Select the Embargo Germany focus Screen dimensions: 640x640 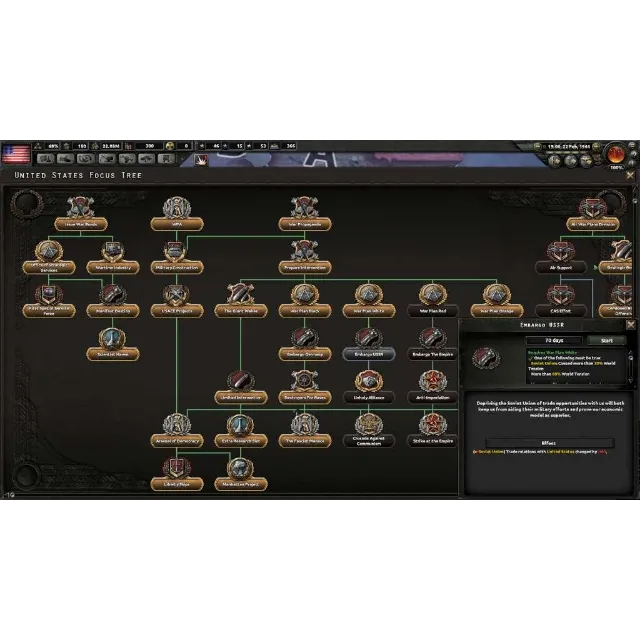(304, 346)
